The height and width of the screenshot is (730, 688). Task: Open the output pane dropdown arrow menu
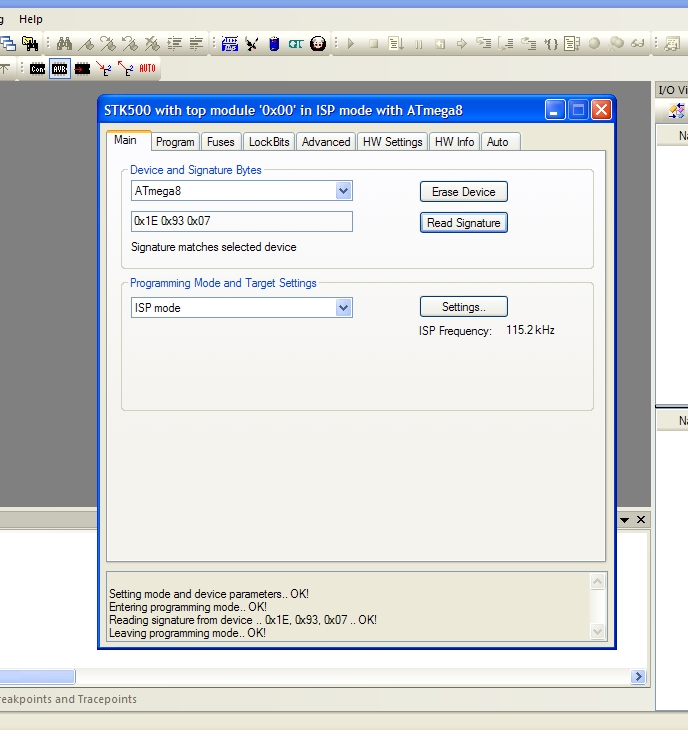(x=625, y=520)
